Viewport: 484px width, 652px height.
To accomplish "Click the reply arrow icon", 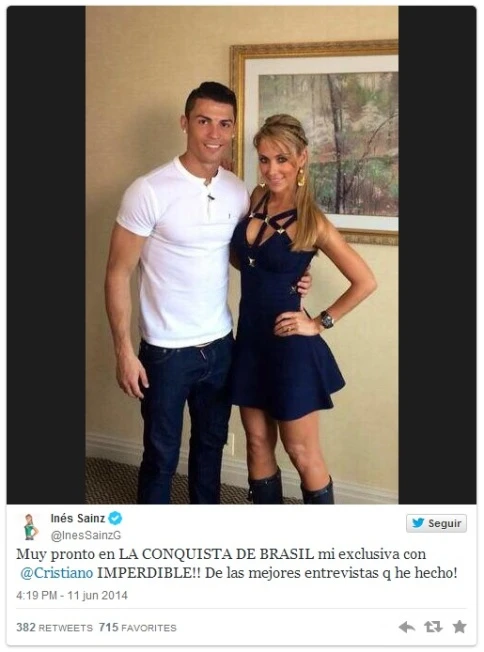I will click(406, 627).
